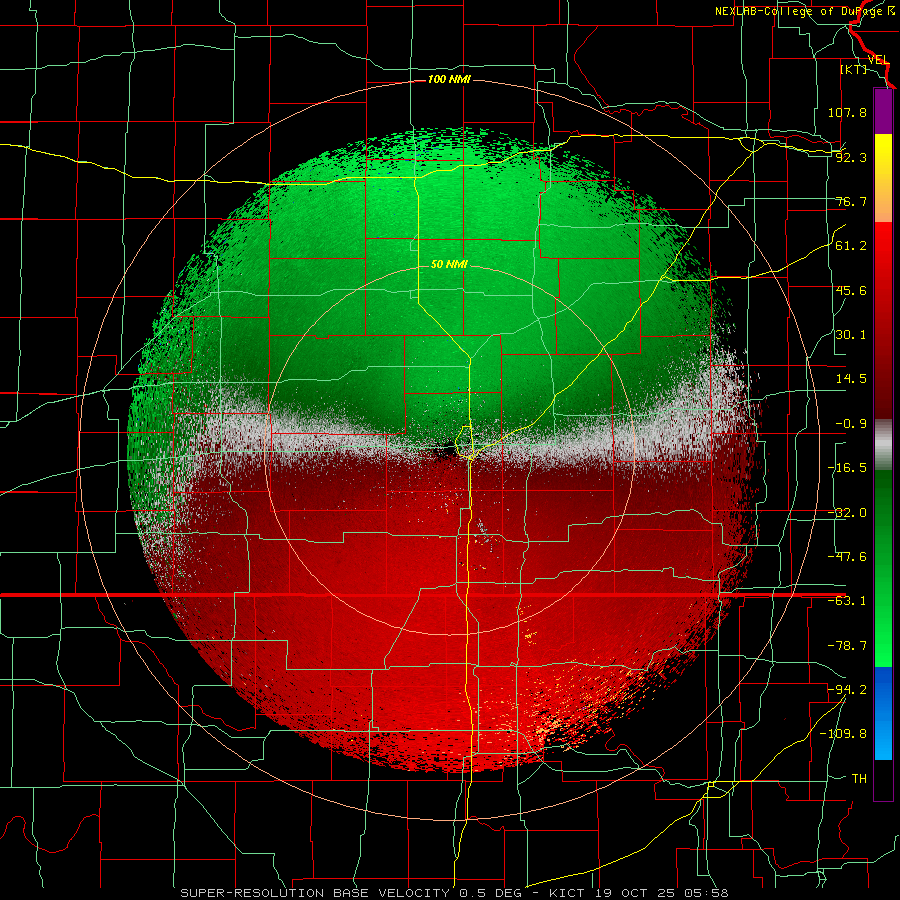The image size is (900, 900).
Task: Click the -32.0 legend value
Action: click(x=847, y=513)
